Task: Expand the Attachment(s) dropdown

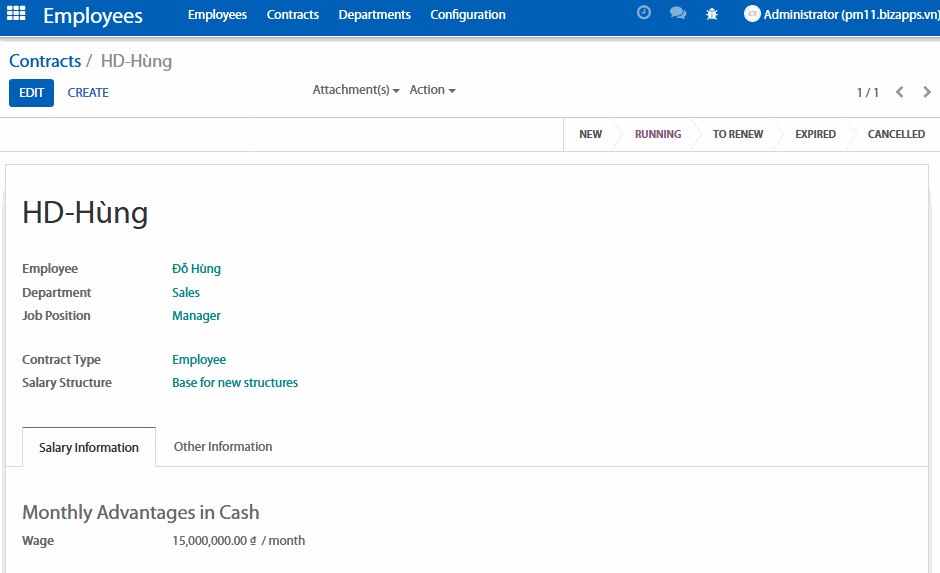Action: tap(356, 90)
